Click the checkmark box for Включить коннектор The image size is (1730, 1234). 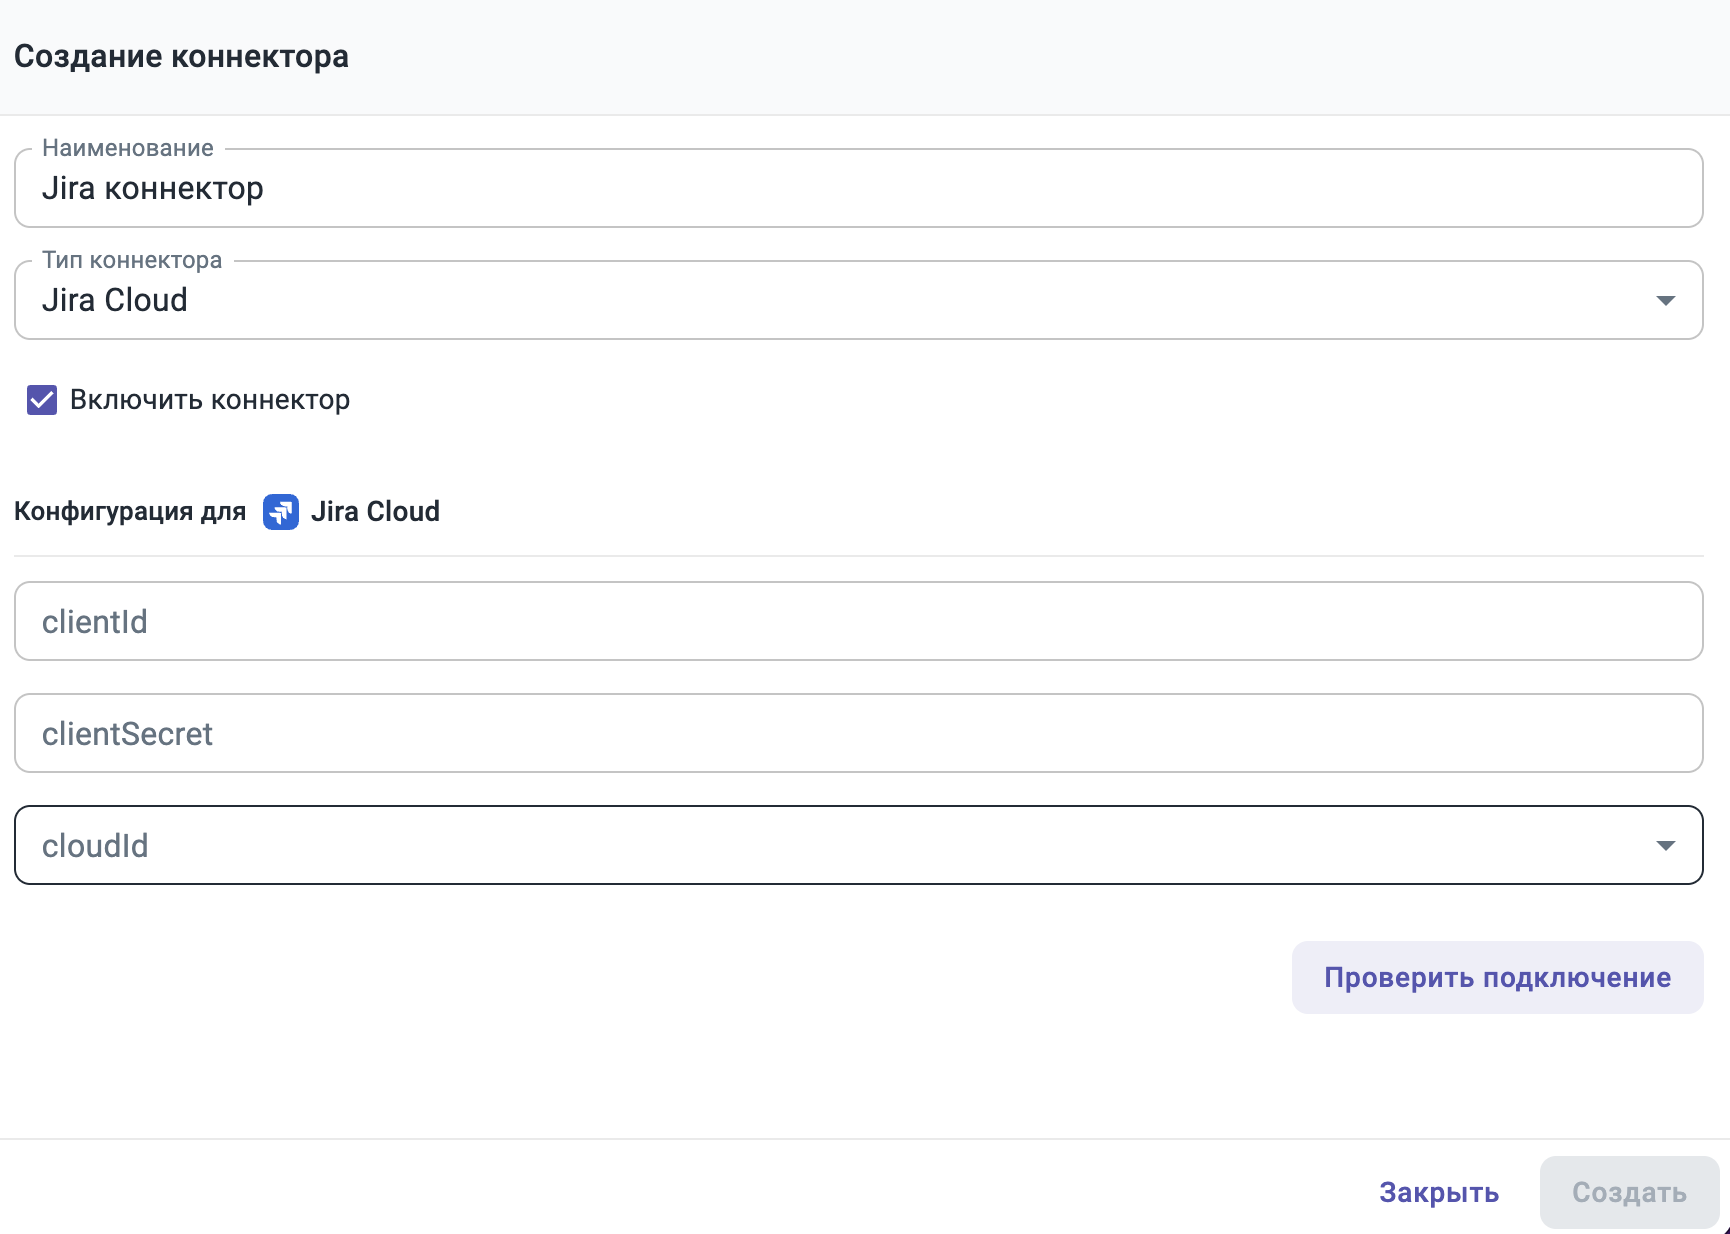42,400
